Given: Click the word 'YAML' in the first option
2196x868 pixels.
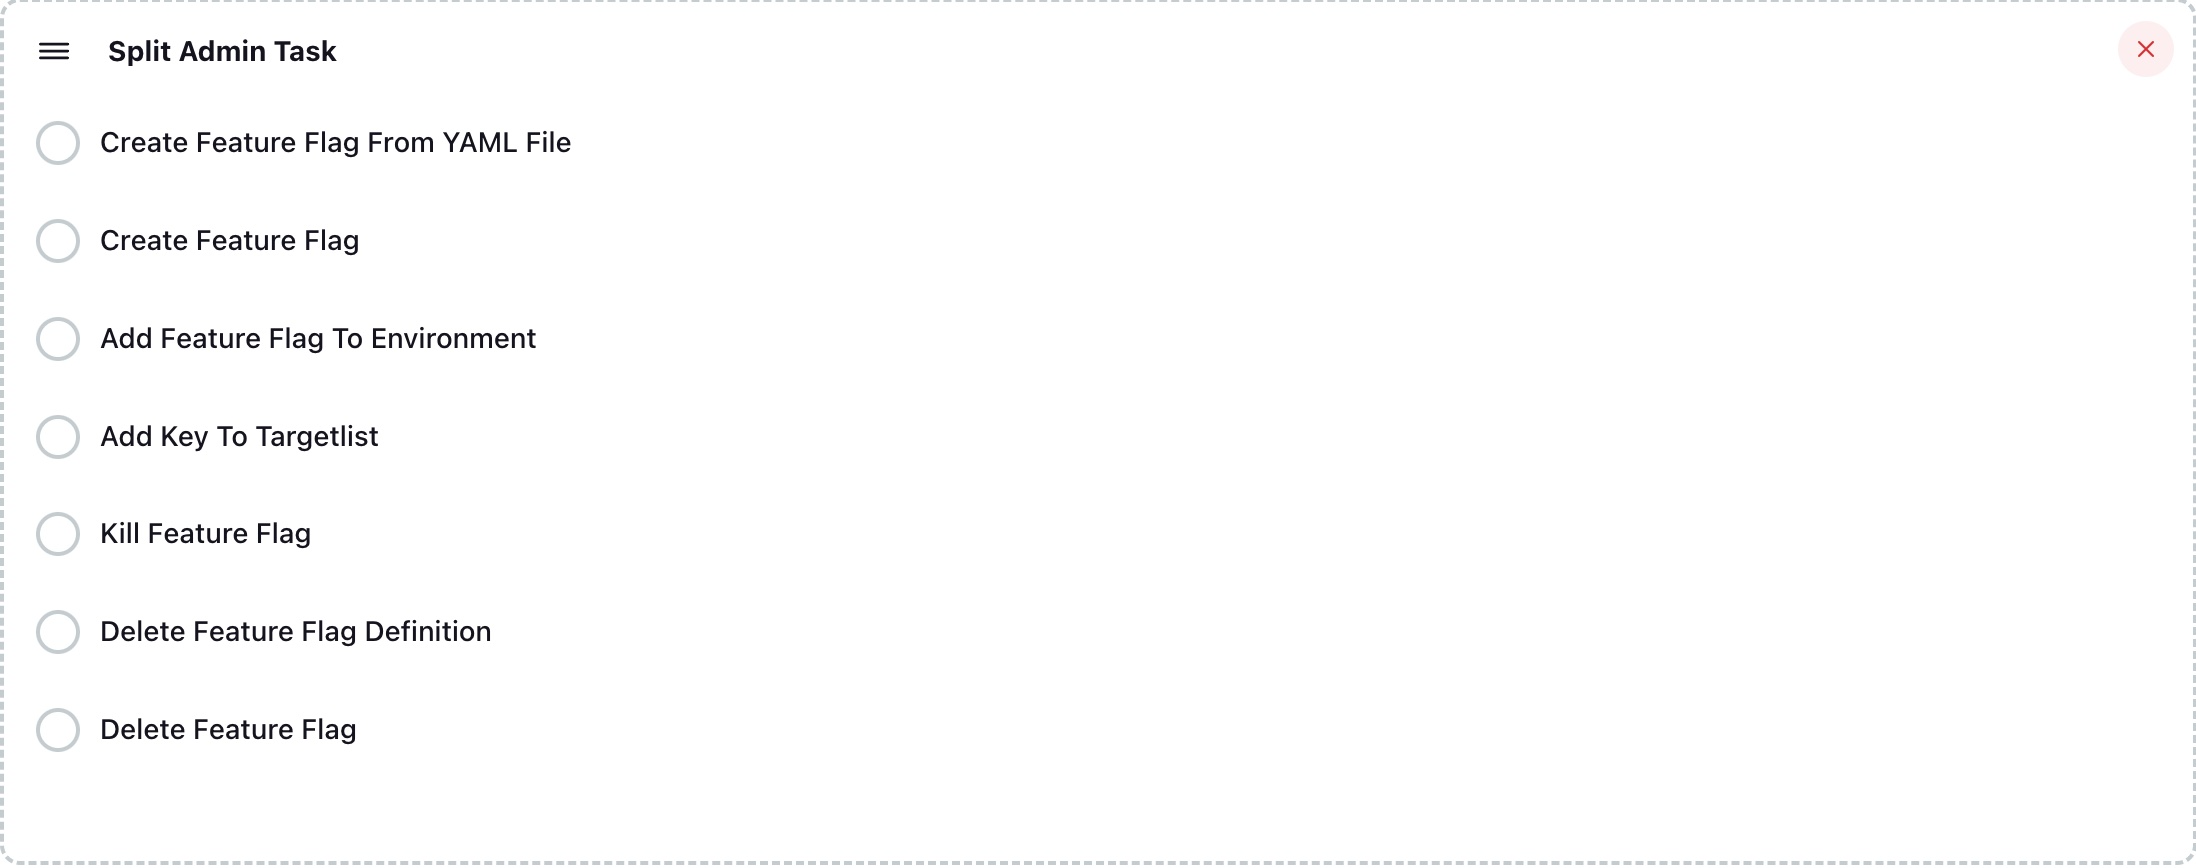Looking at the screenshot, I should pyautogui.click(x=479, y=143).
